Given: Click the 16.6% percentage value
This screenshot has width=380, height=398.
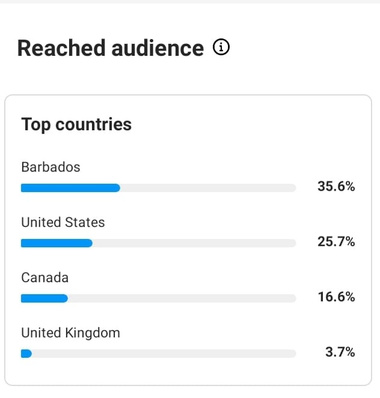Looking at the screenshot, I should 336,297.
